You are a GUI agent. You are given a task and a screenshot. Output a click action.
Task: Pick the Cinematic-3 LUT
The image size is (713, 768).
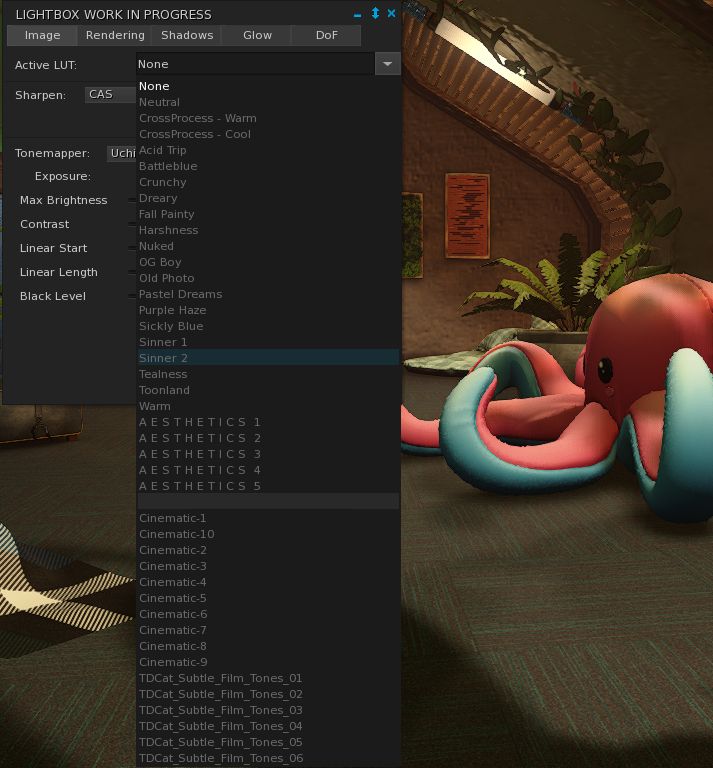tap(268, 566)
